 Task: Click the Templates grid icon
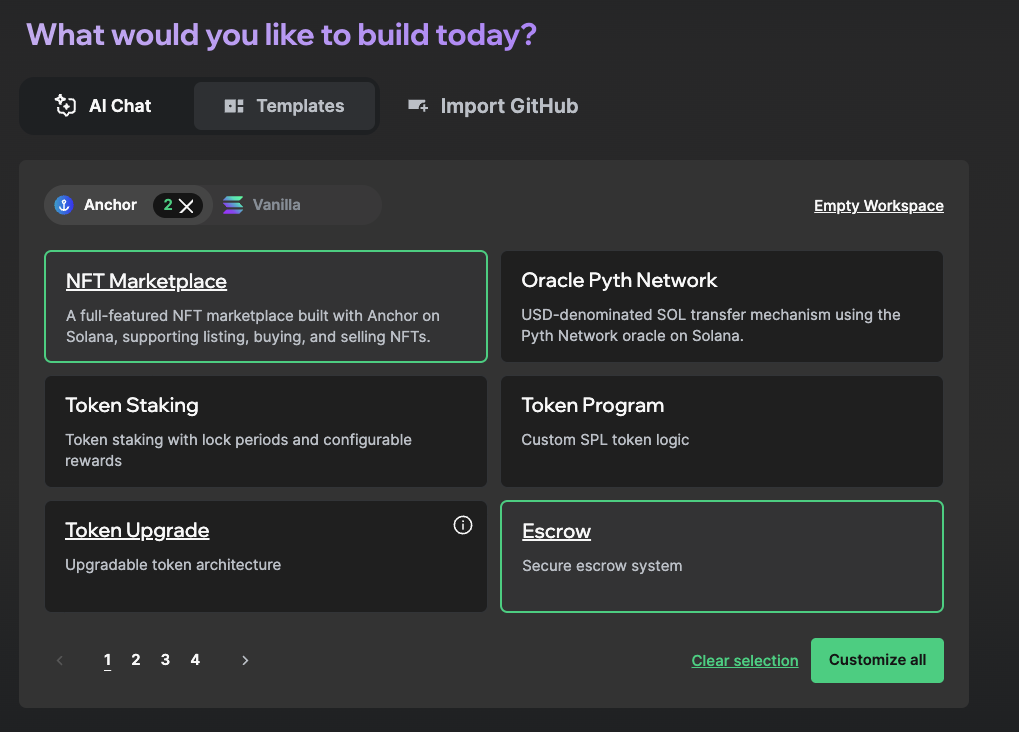(x=234, y=106)
